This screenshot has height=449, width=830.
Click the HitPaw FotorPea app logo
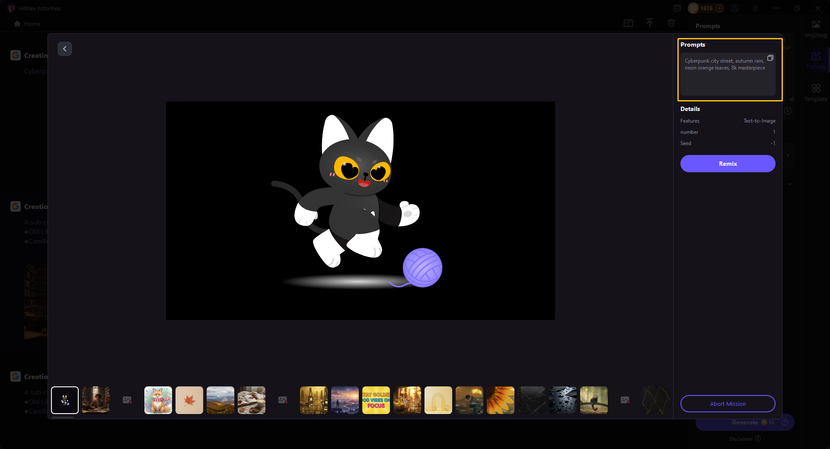(11, 8)
